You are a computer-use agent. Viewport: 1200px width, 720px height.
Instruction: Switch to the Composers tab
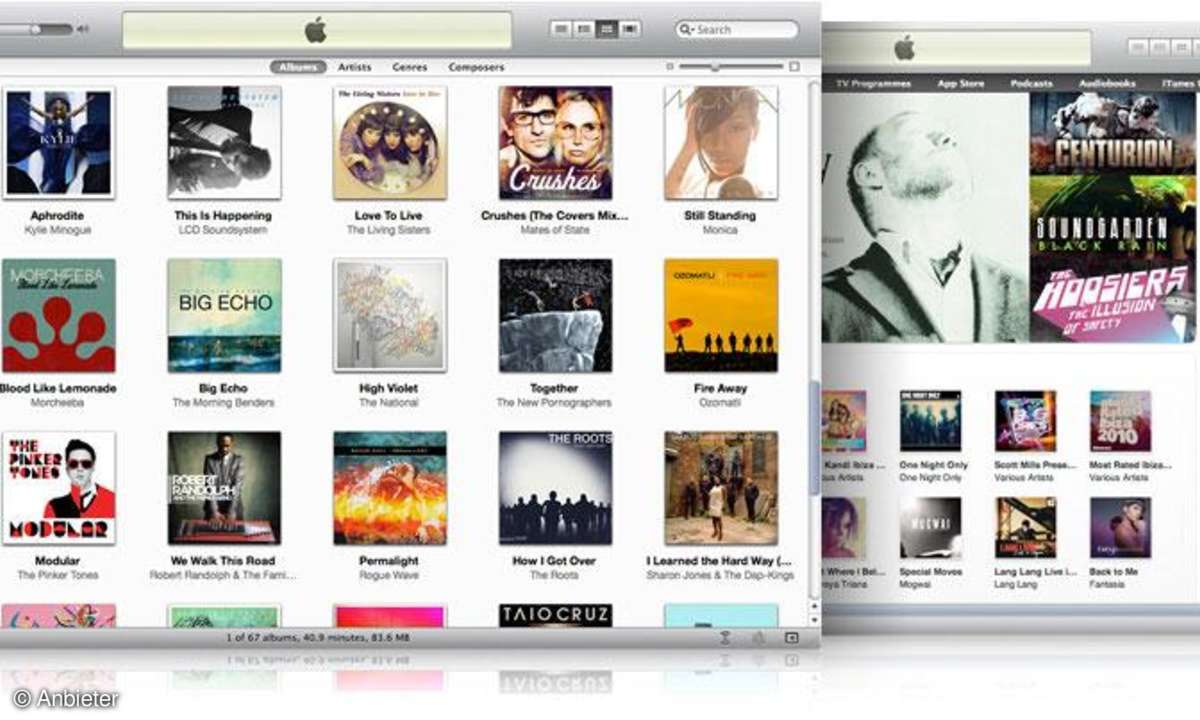click(476, 67)
